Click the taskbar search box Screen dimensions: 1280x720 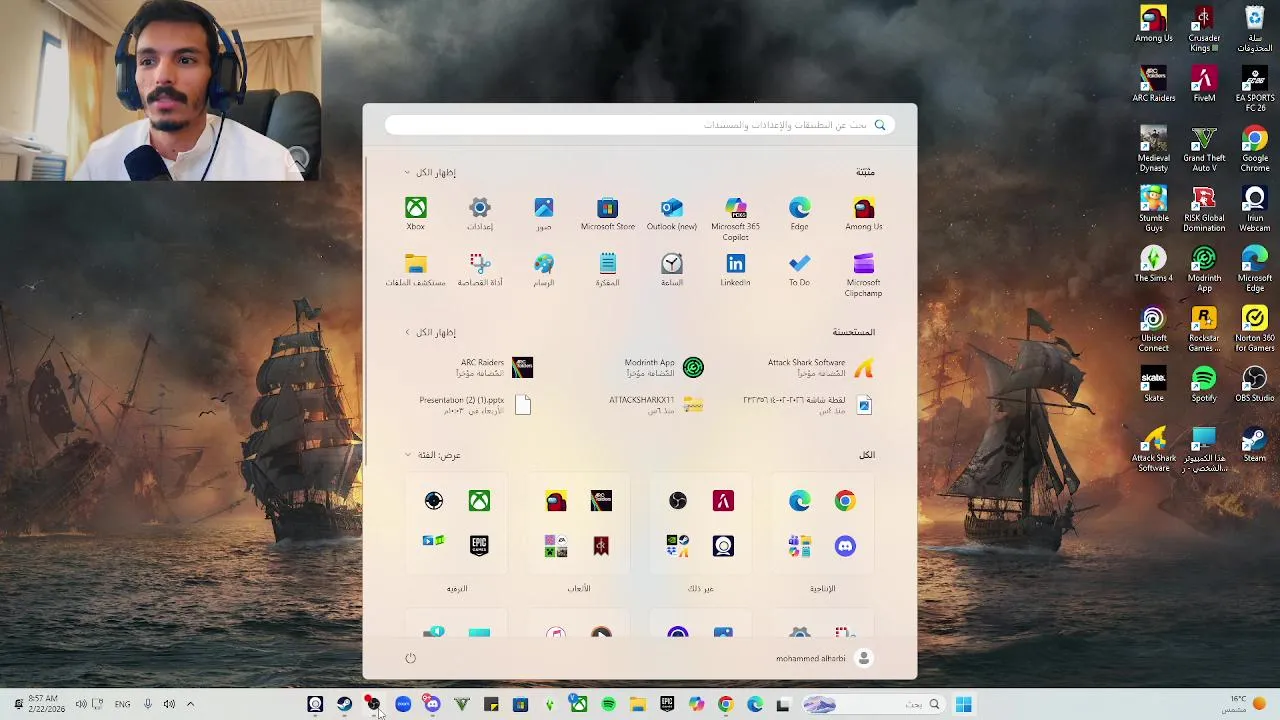coord(874,705)
